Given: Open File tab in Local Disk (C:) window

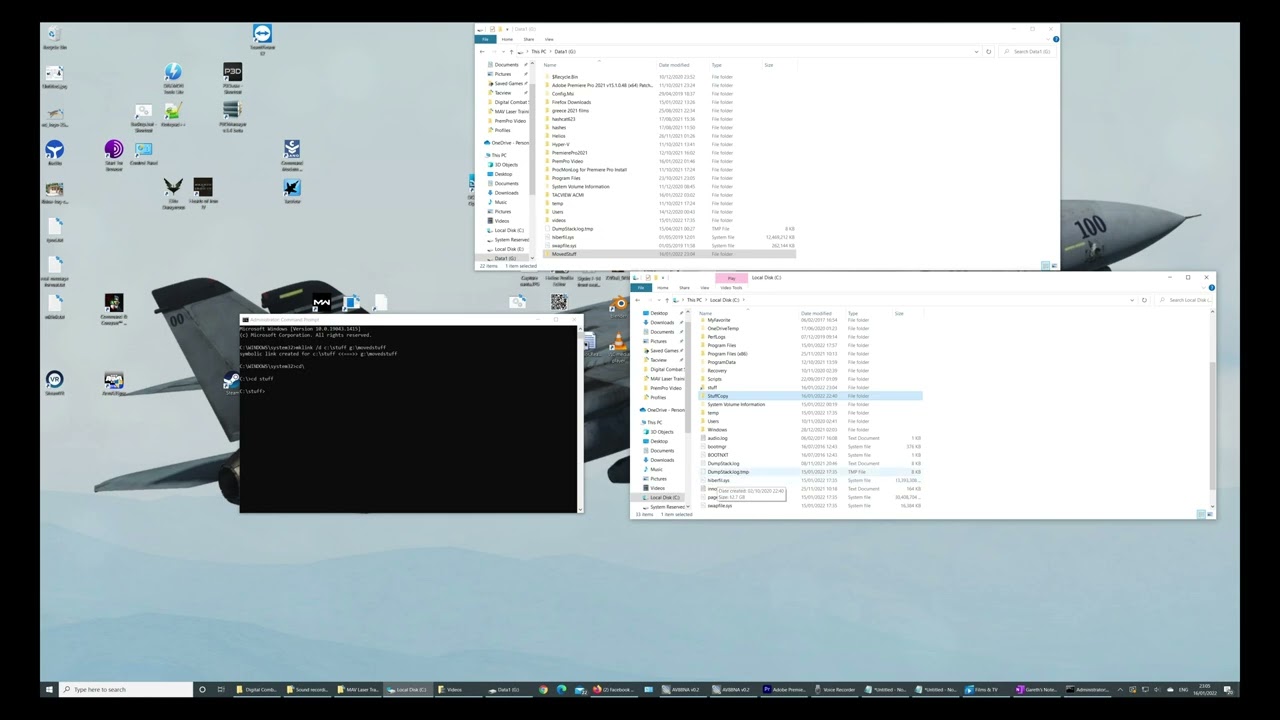Looking at the screenshot, I should click(x=641, y=288).
